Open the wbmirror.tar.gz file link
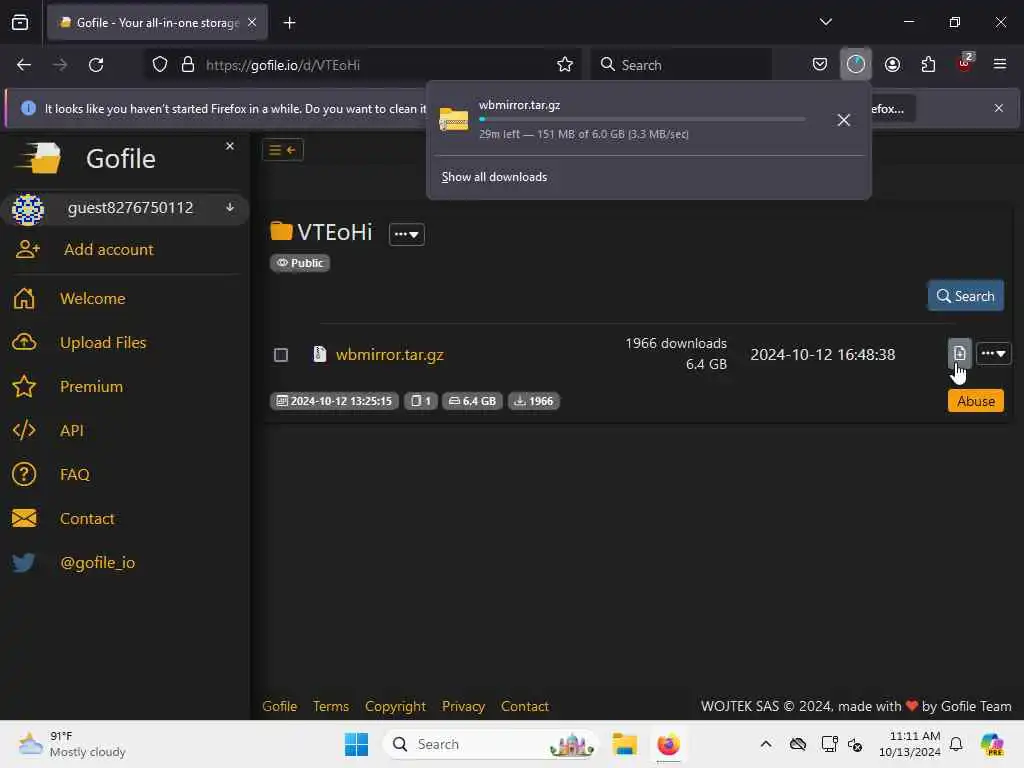This screenshot has width=1024, height=768. 390,355
